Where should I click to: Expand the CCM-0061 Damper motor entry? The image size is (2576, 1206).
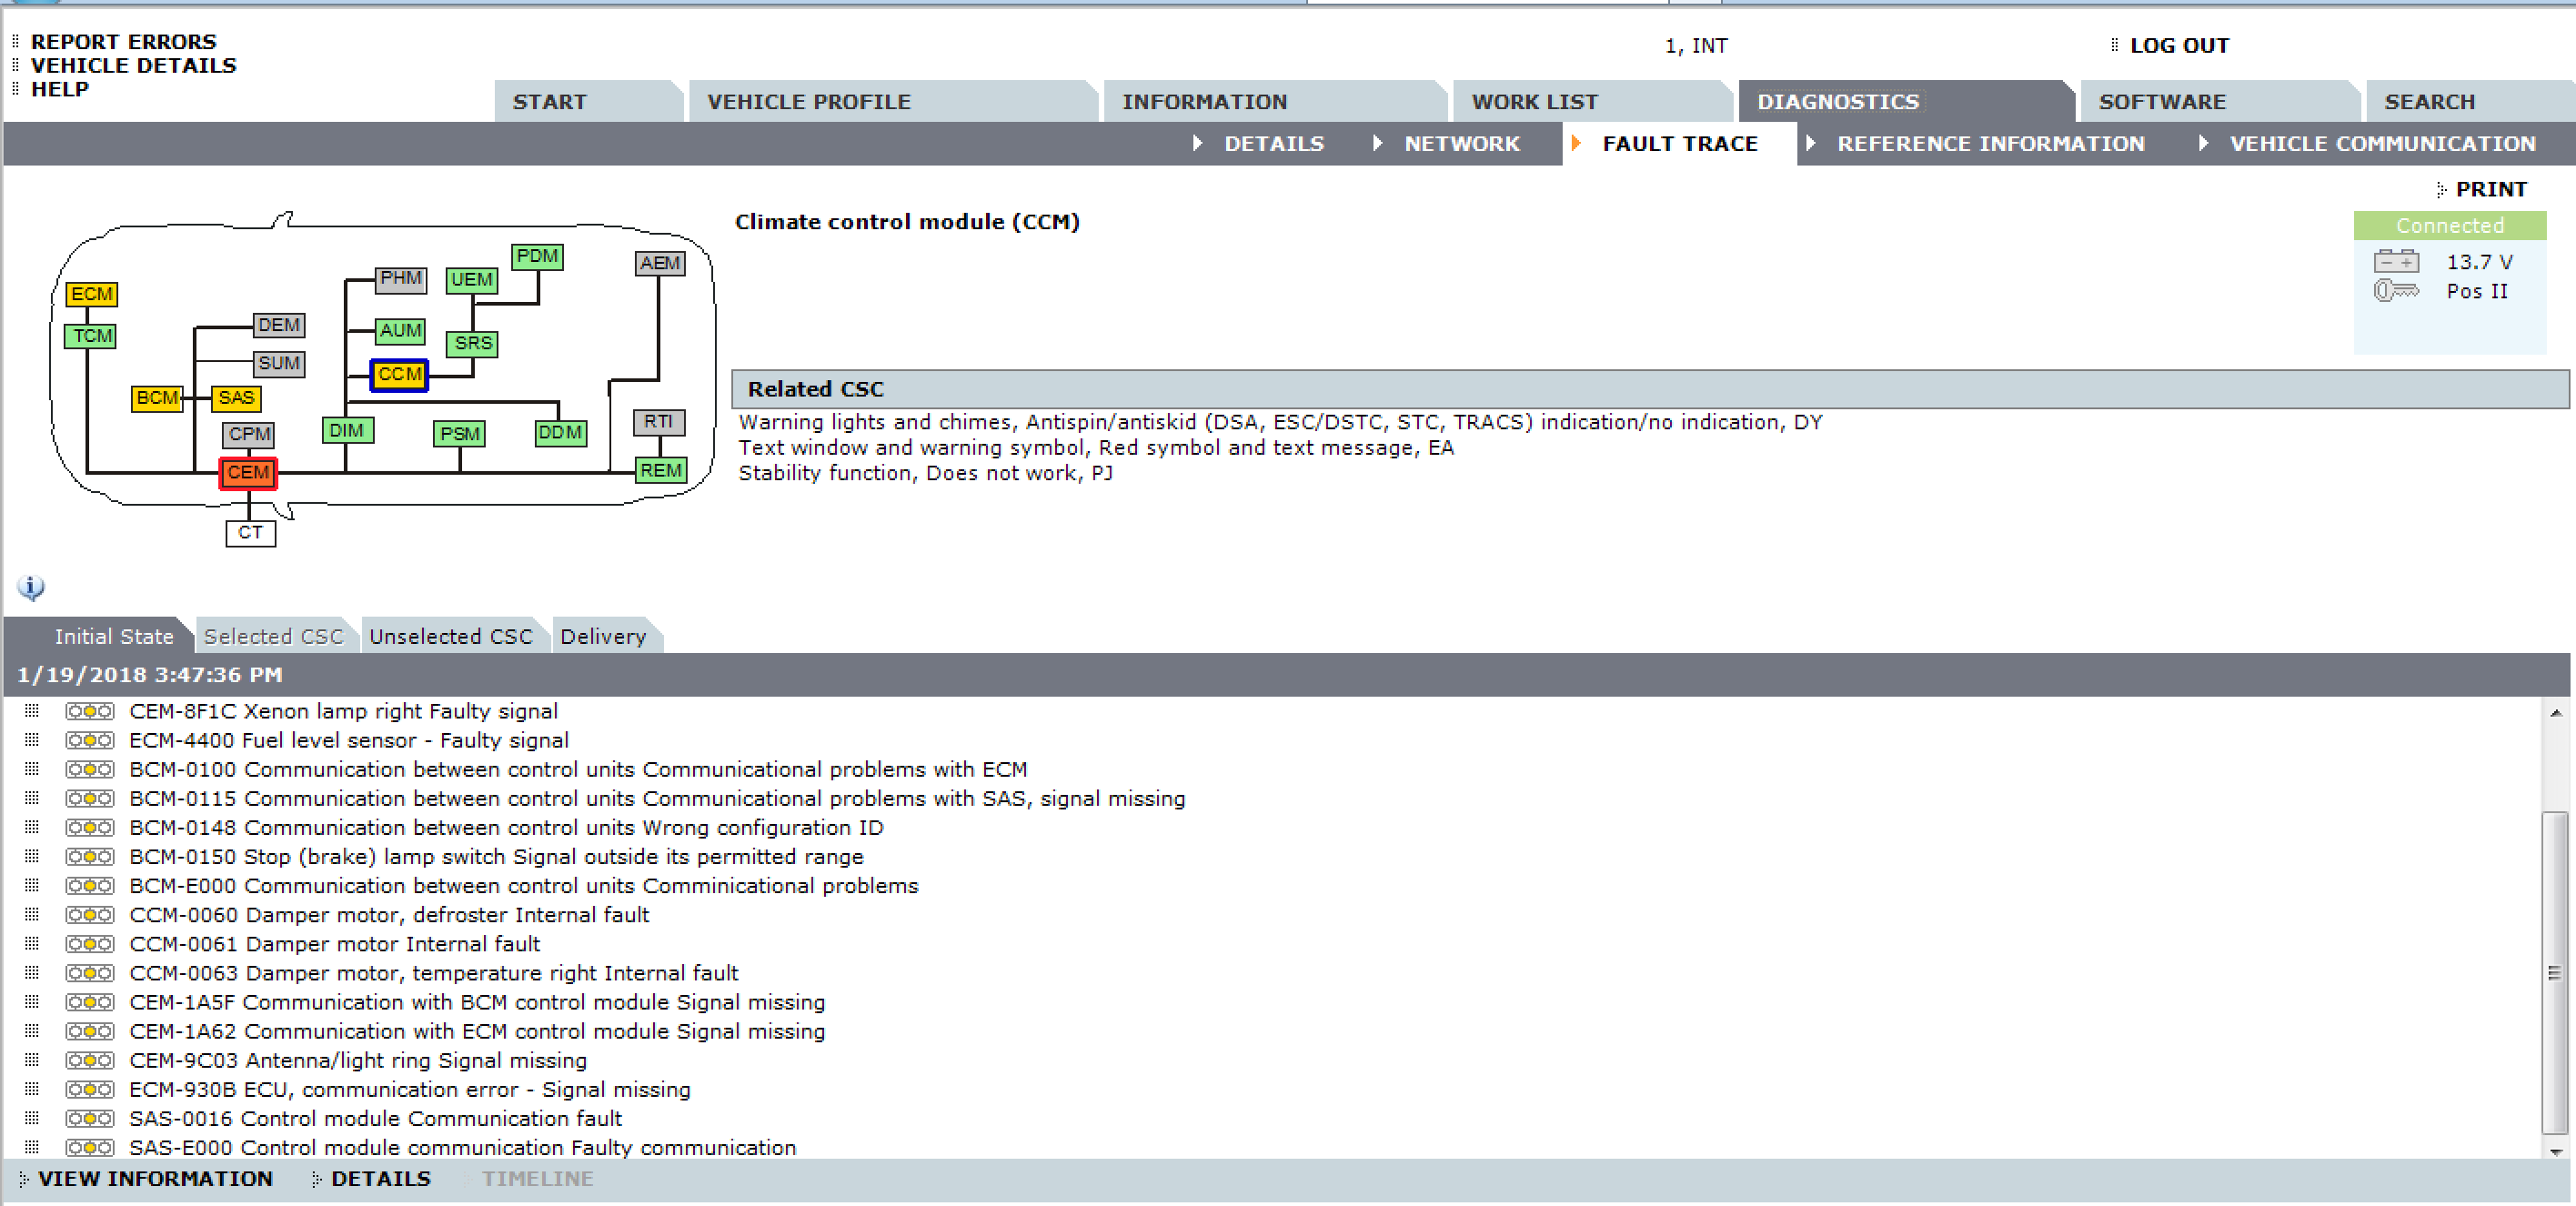coord(32,943)
